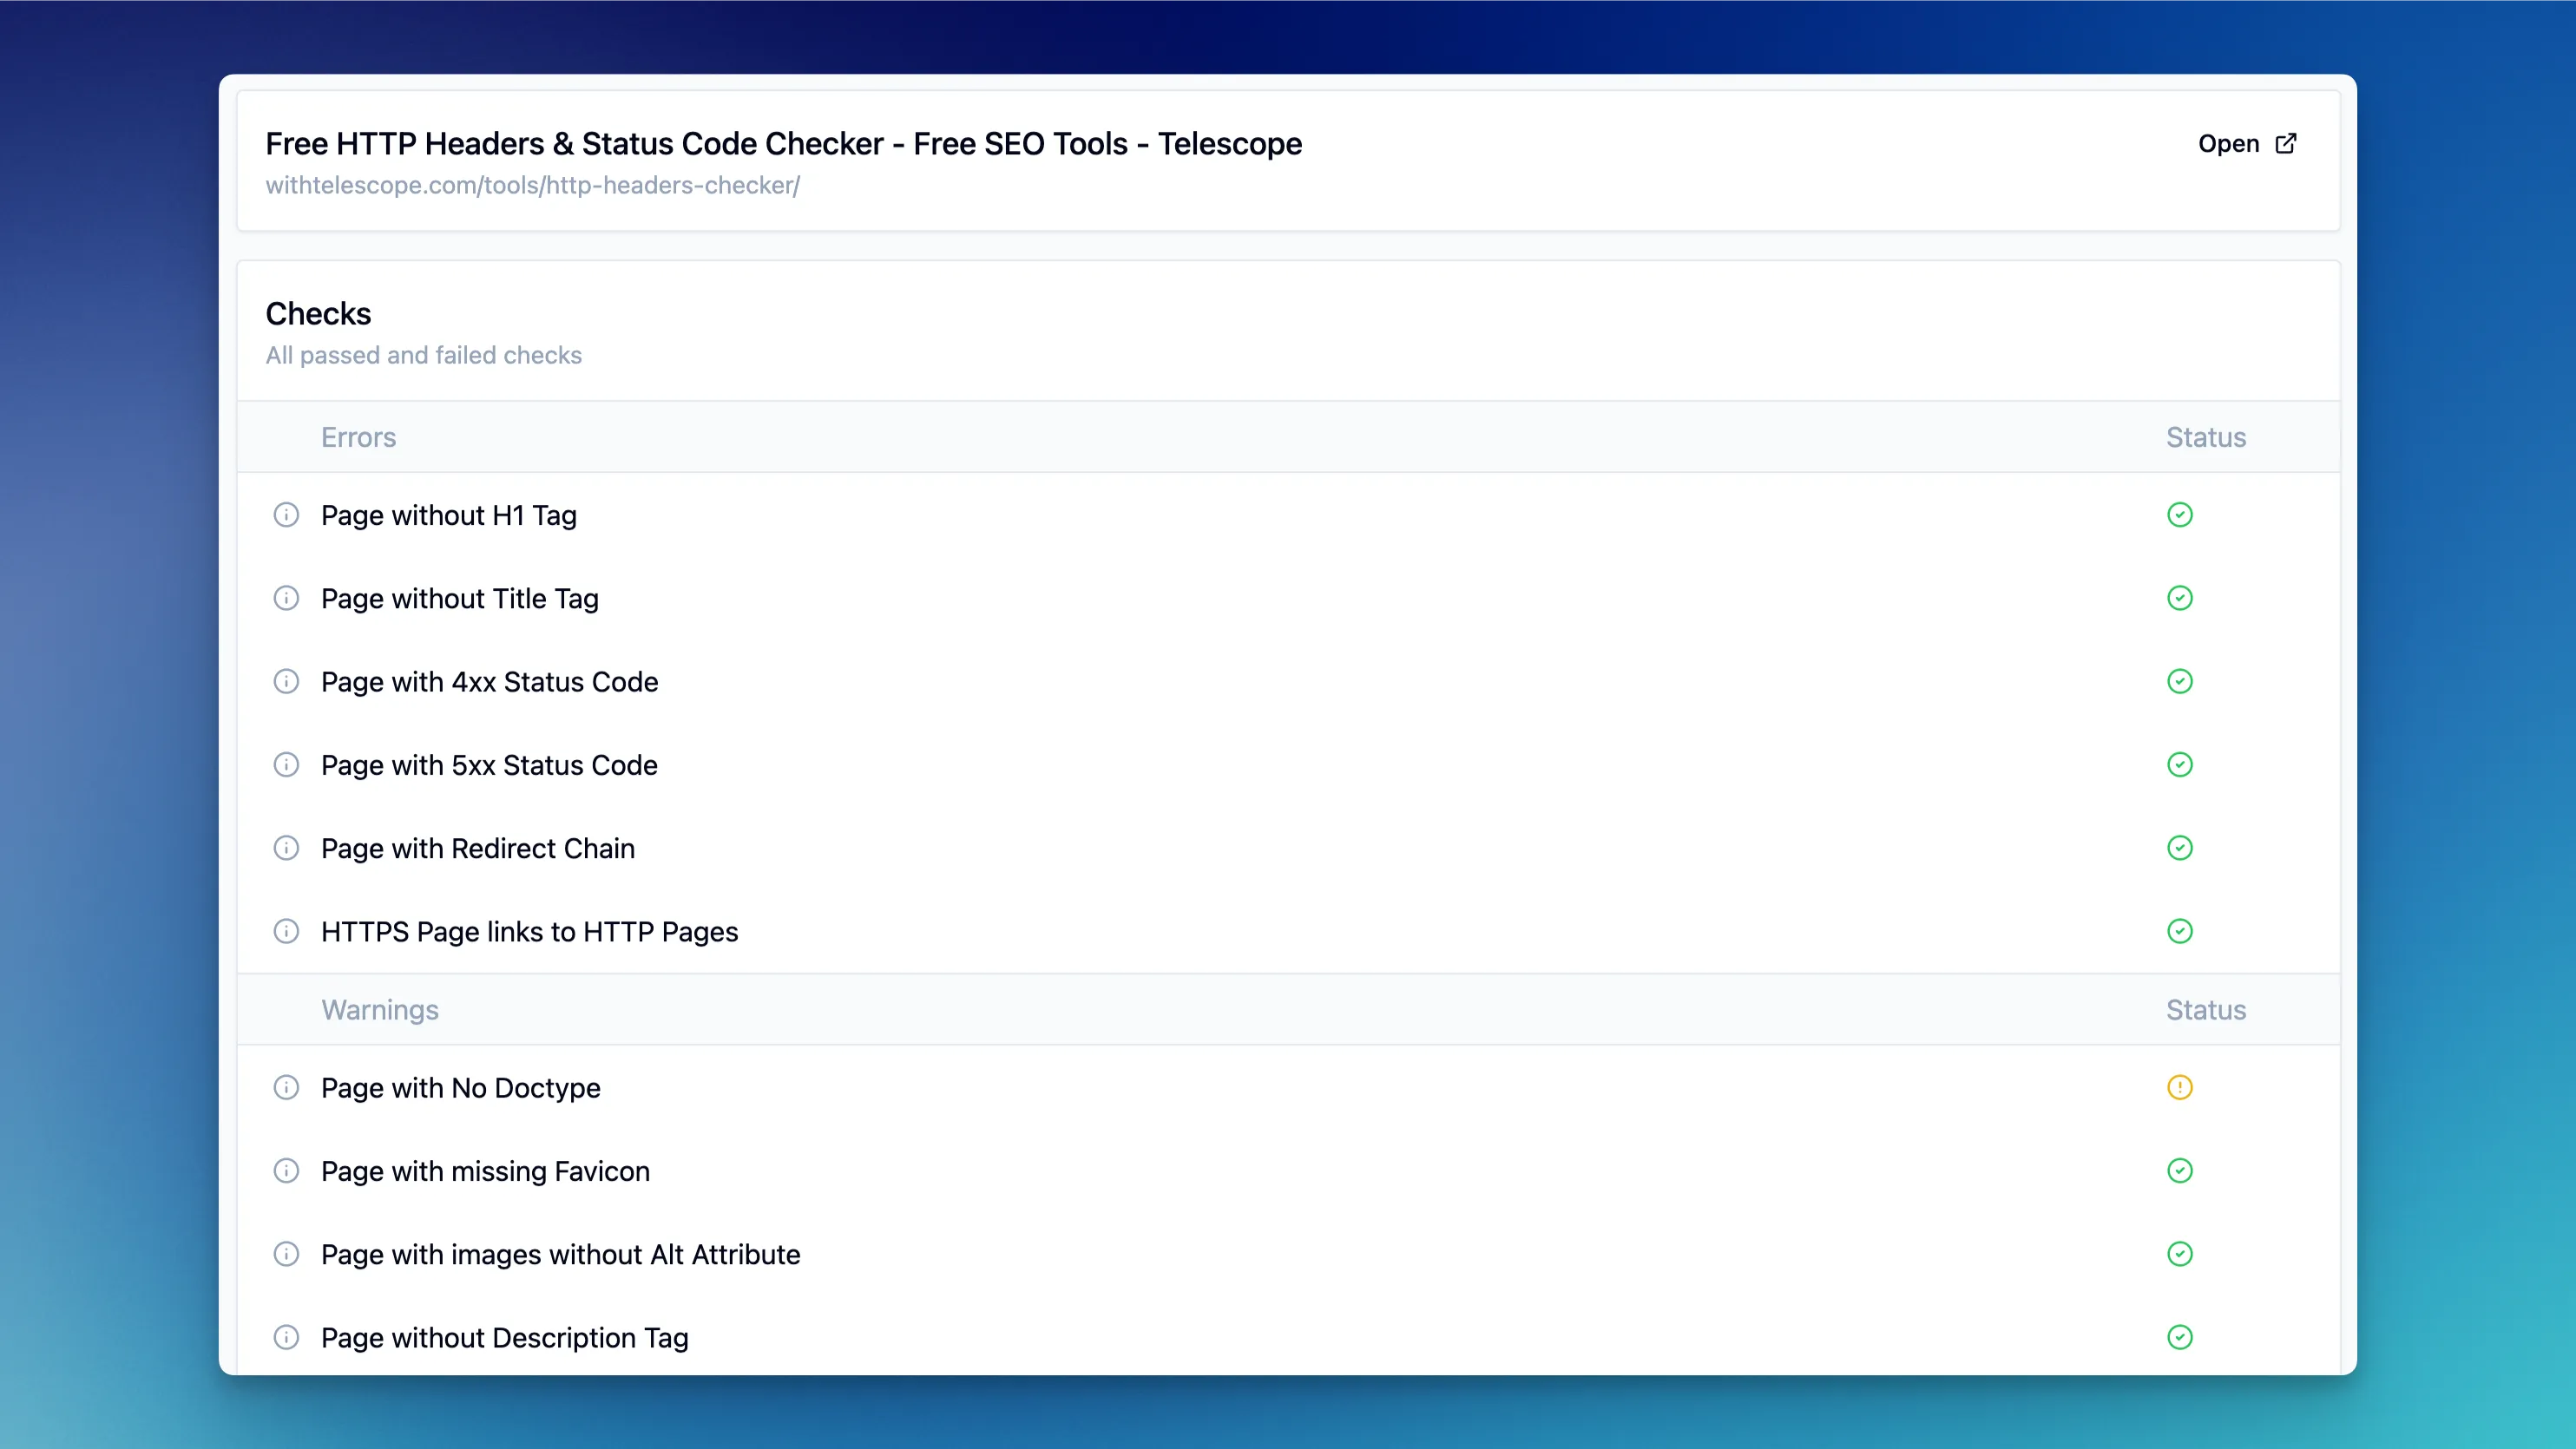This screenshot has width=2576, height=1449.
Task: Open the page via the Open button
Action: pos(2228,144)
